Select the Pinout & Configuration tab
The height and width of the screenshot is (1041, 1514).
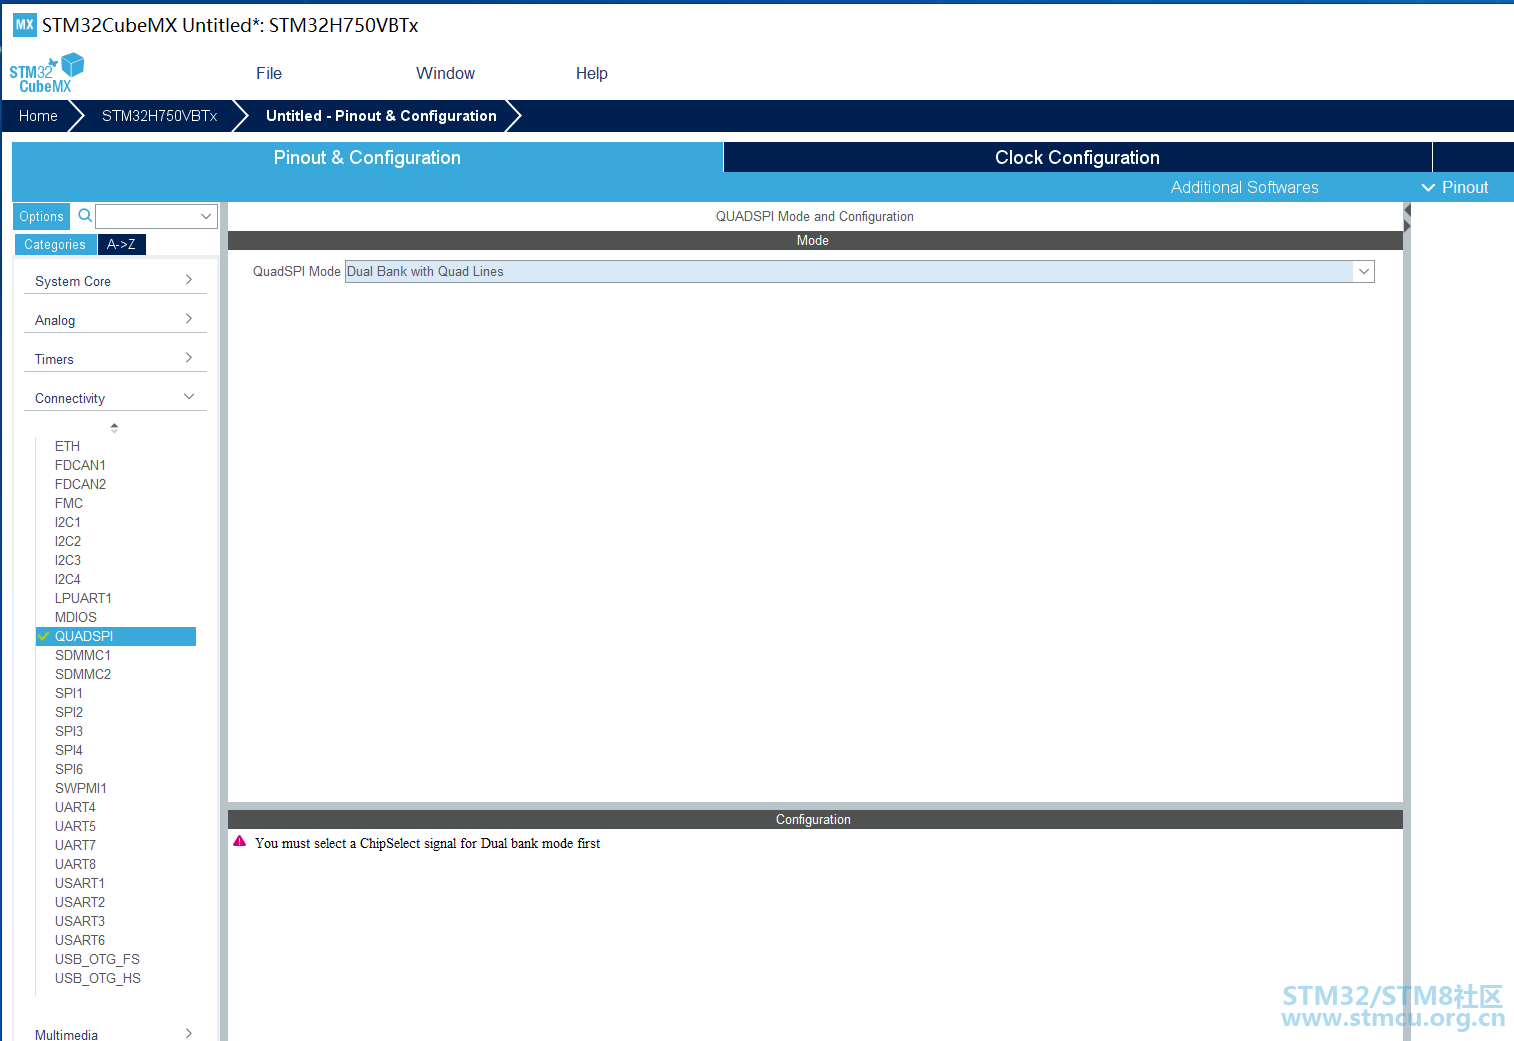pos(367,157)
